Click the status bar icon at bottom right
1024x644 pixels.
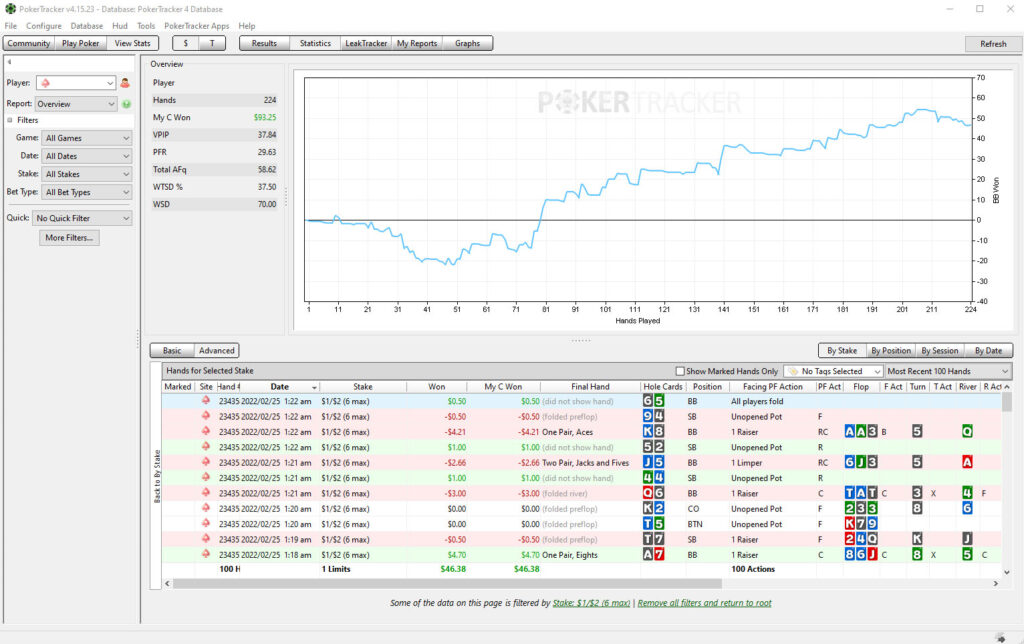pos(1000,637)
